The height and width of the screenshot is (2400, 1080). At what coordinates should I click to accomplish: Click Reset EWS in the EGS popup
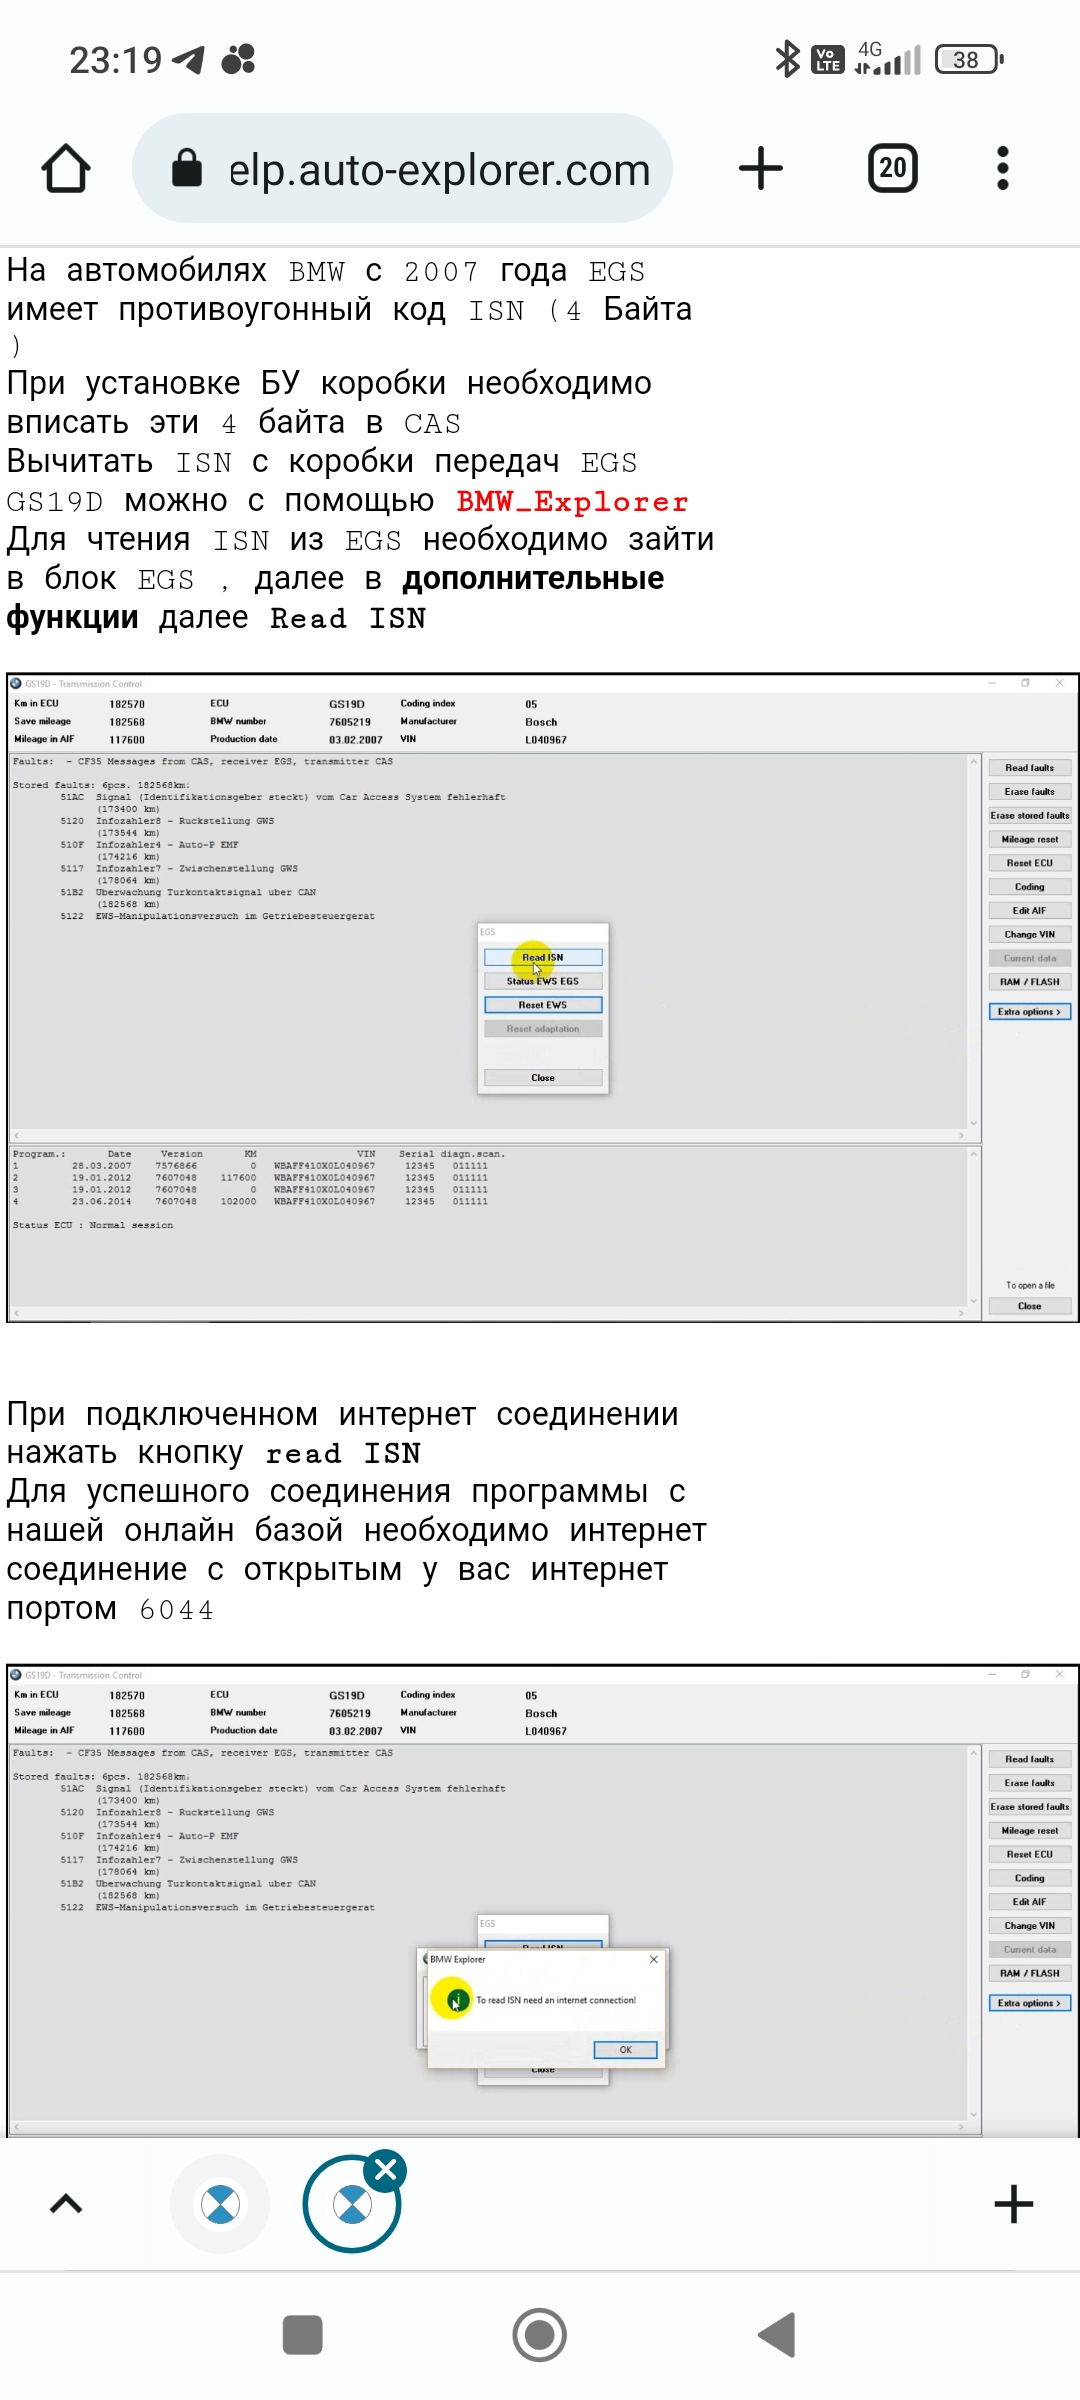(543, 1005)
